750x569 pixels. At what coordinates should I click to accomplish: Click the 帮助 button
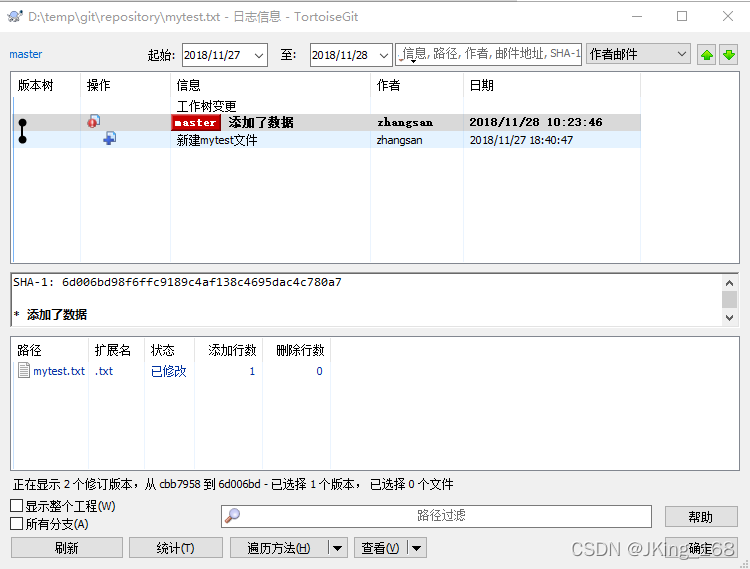pyautogui.click(x=701, y=516)
